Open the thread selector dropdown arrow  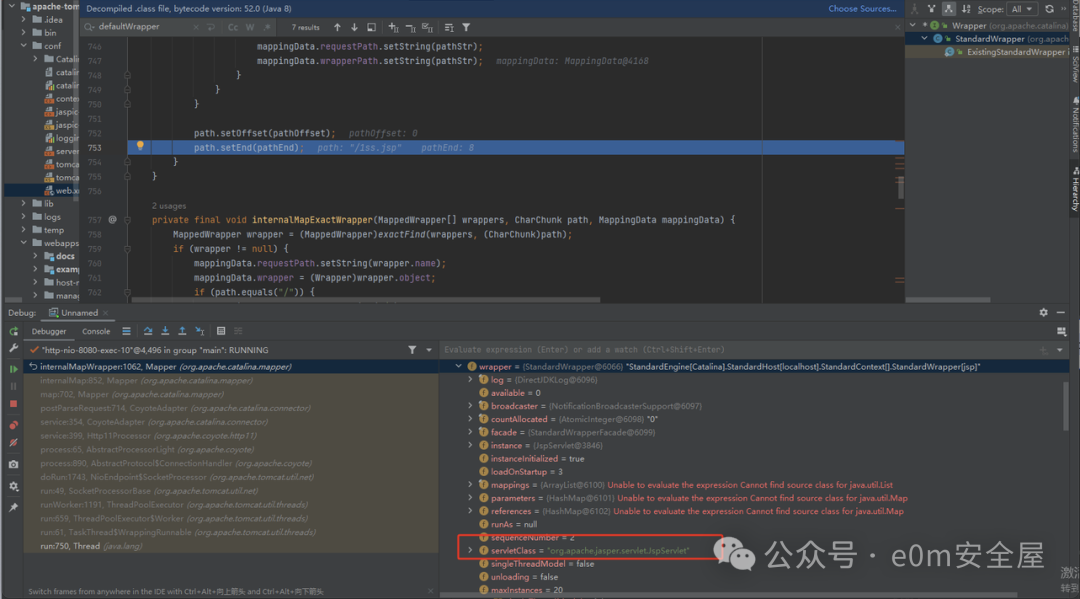click(428, 350)
